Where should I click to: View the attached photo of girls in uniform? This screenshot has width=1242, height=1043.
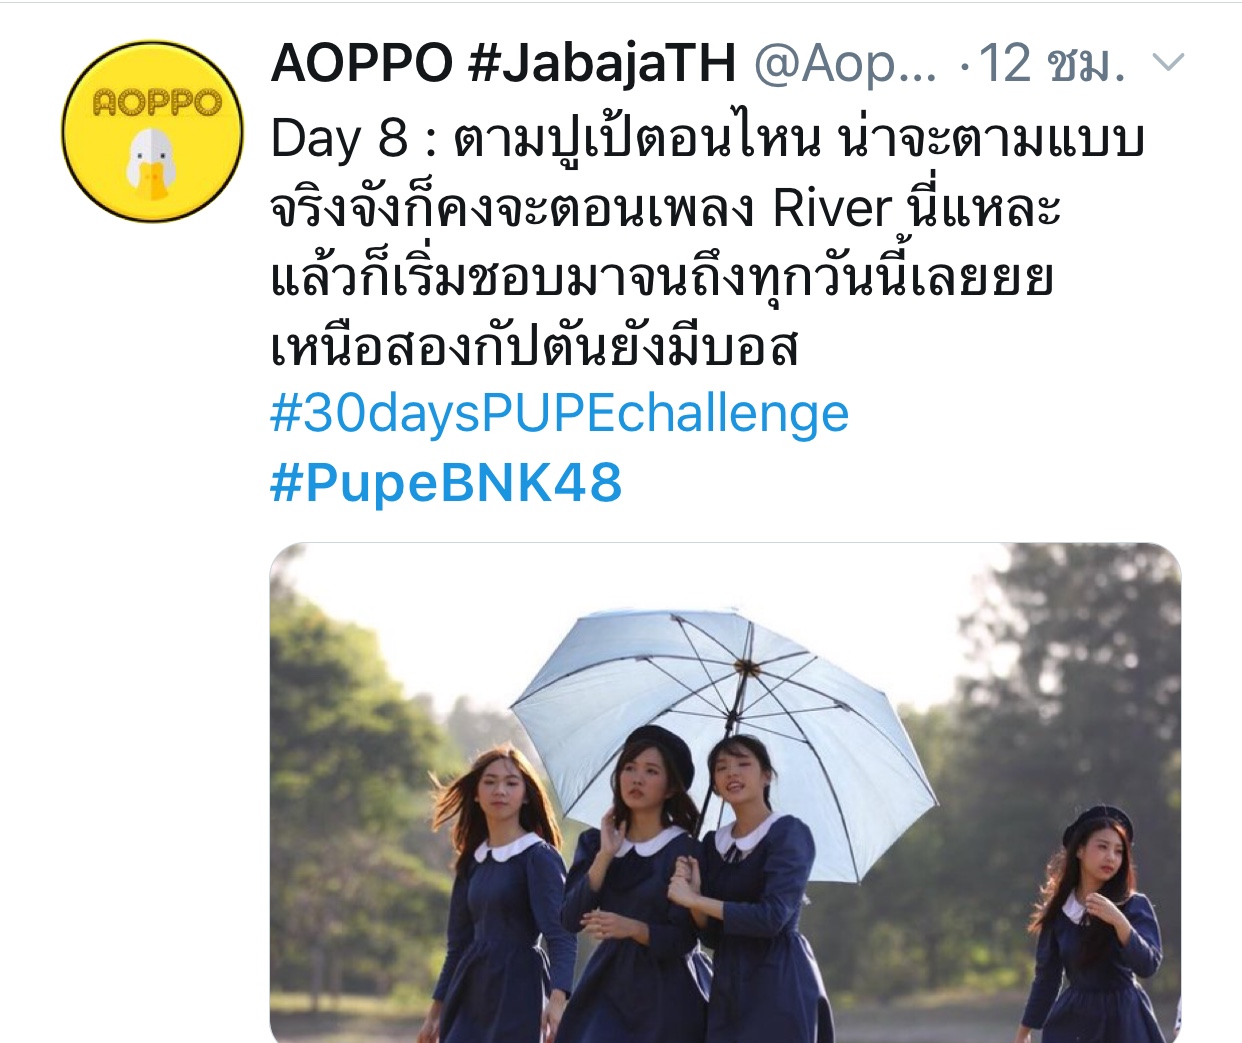tap(725, 793)
